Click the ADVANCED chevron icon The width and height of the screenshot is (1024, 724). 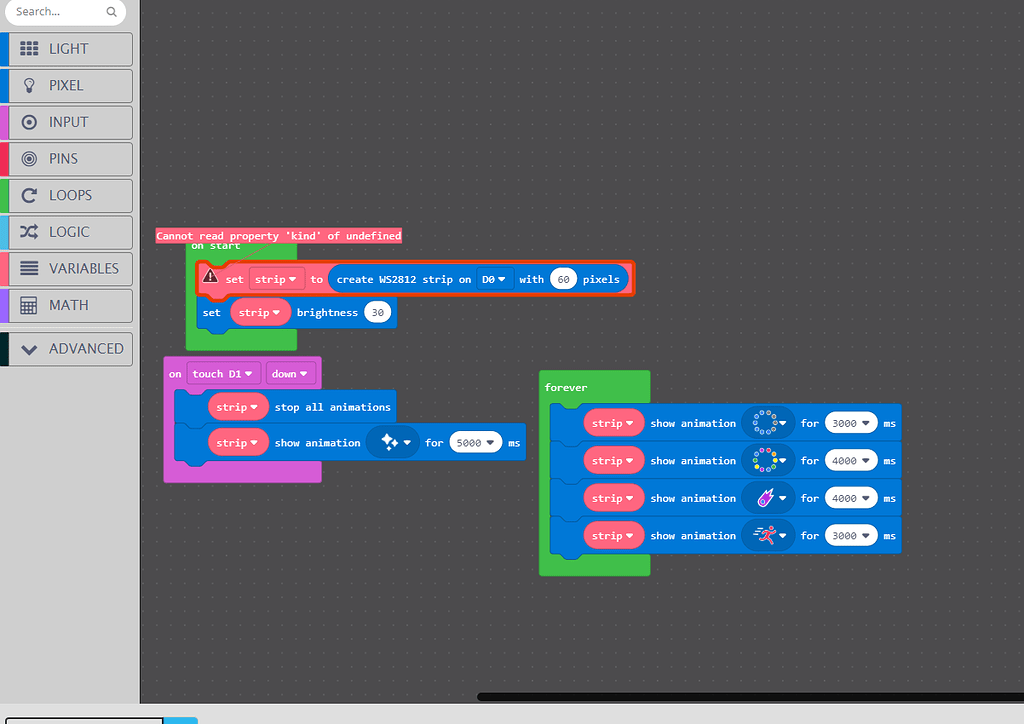pos(29,349)
